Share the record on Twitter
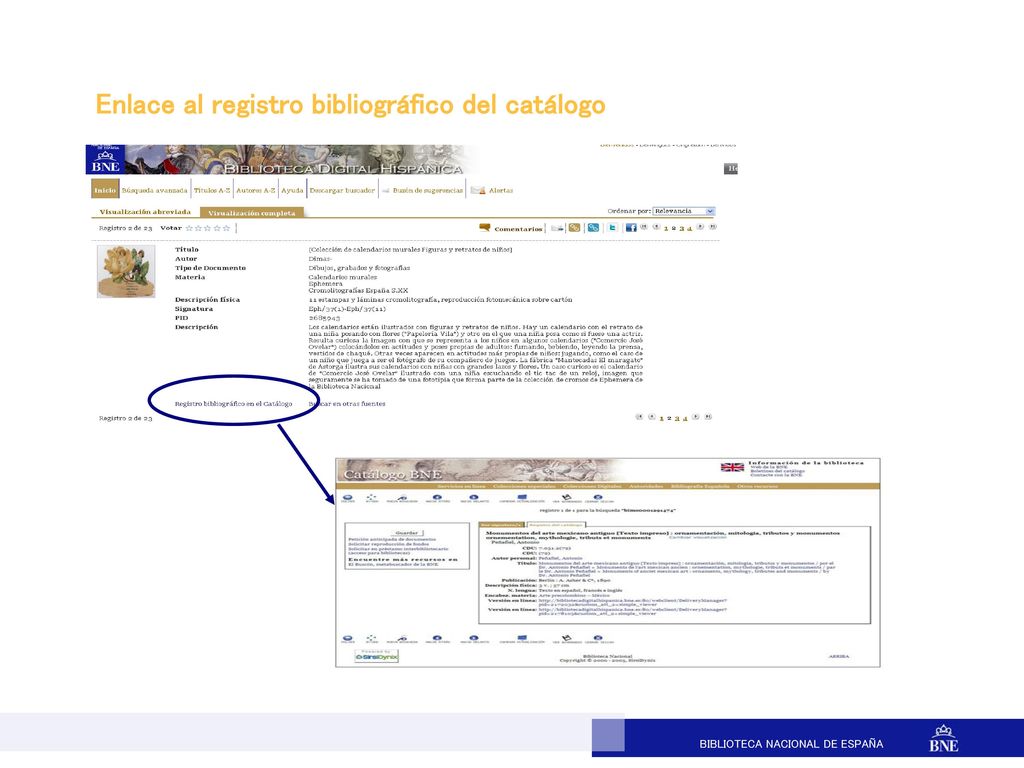Image resolution: width=1024 pixels, height=768 pixels. pos(613,228)
